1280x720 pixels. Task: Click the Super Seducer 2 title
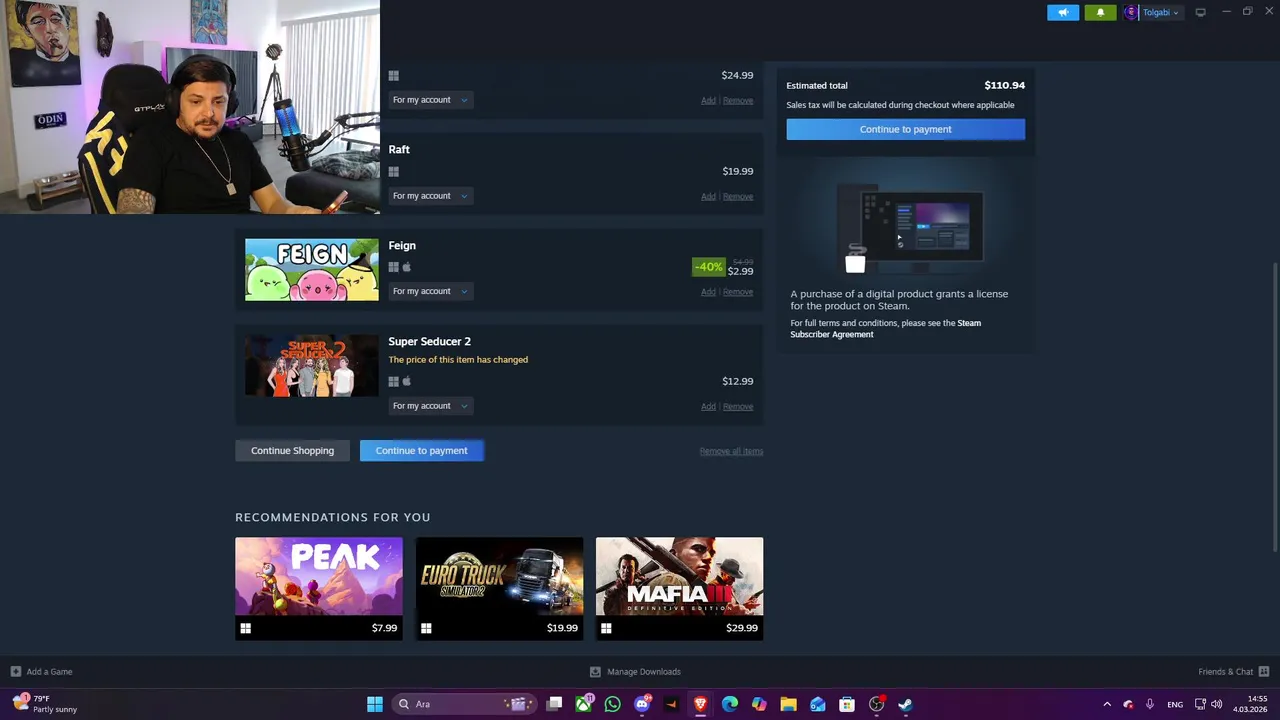(429, 341)
